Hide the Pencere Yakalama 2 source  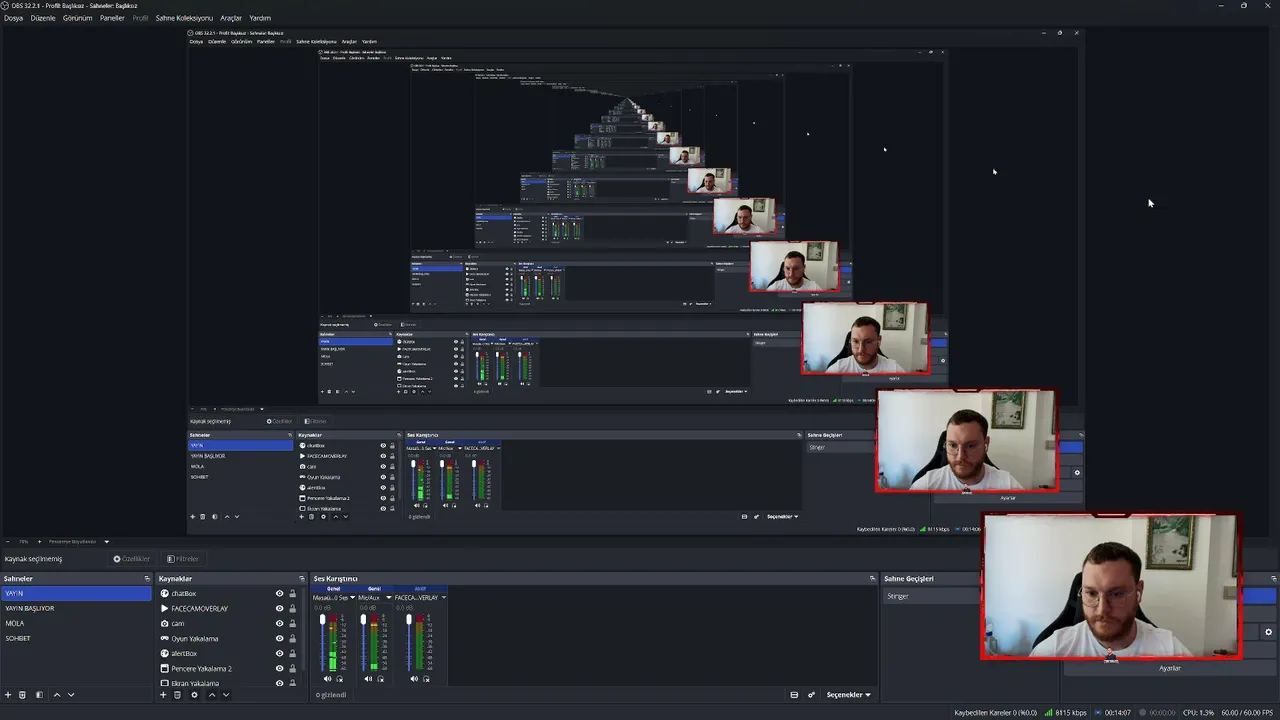pos(280,668)
